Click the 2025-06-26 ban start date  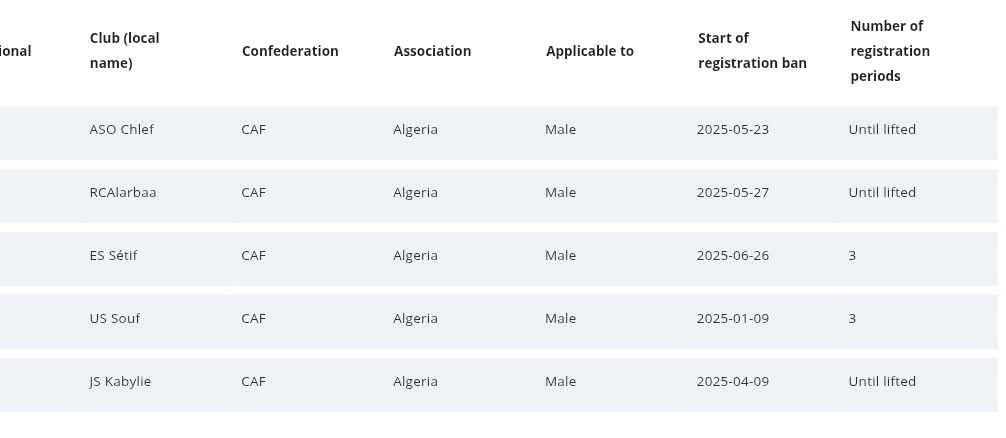tap(732, 256)
